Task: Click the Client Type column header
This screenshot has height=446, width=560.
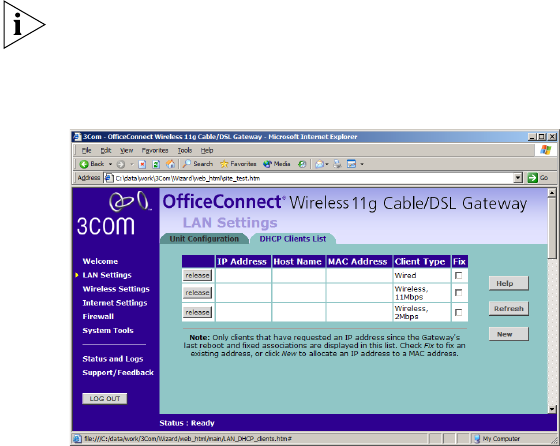Action: click(x=421, y=262)
